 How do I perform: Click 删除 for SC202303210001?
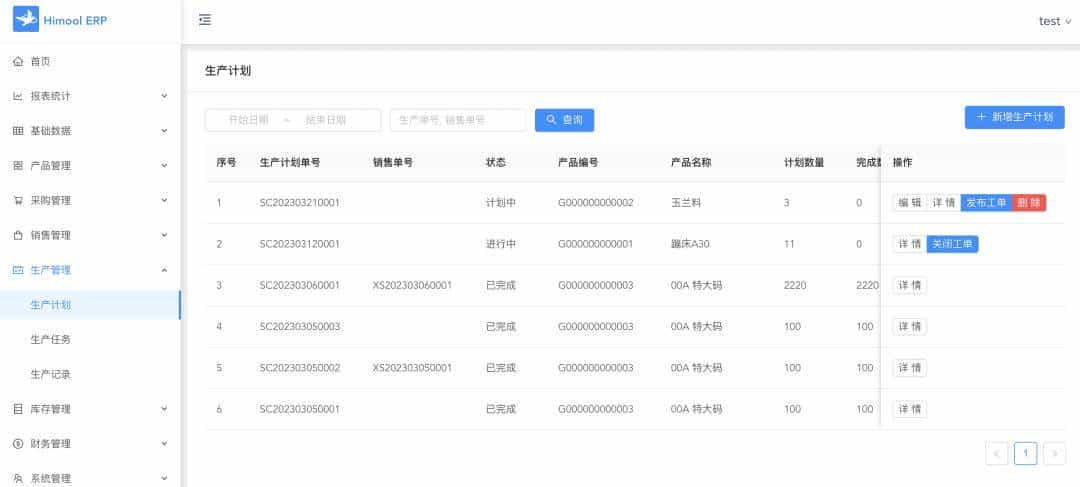pos(1029,203)
